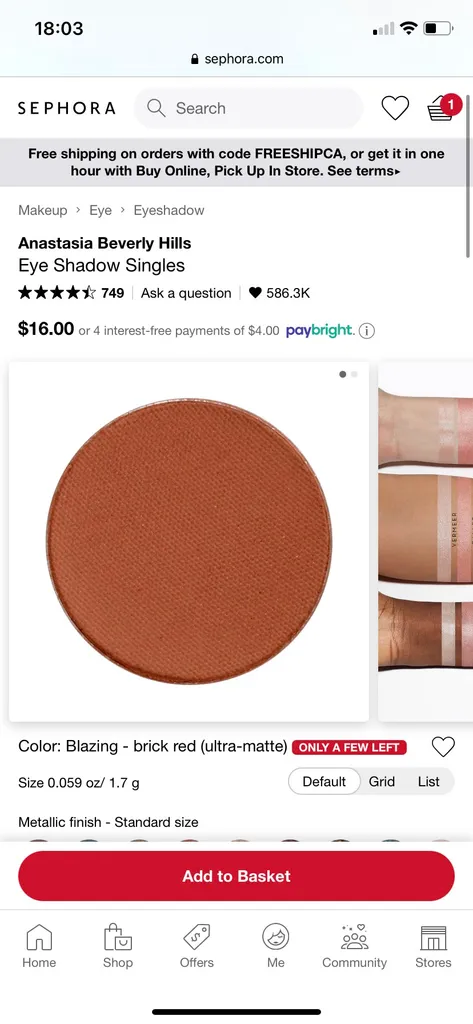This screenshot has height=1024, width=473.
Task: Click the Eyeshadow breadcrumb link
Action: [x=169, y=210]
